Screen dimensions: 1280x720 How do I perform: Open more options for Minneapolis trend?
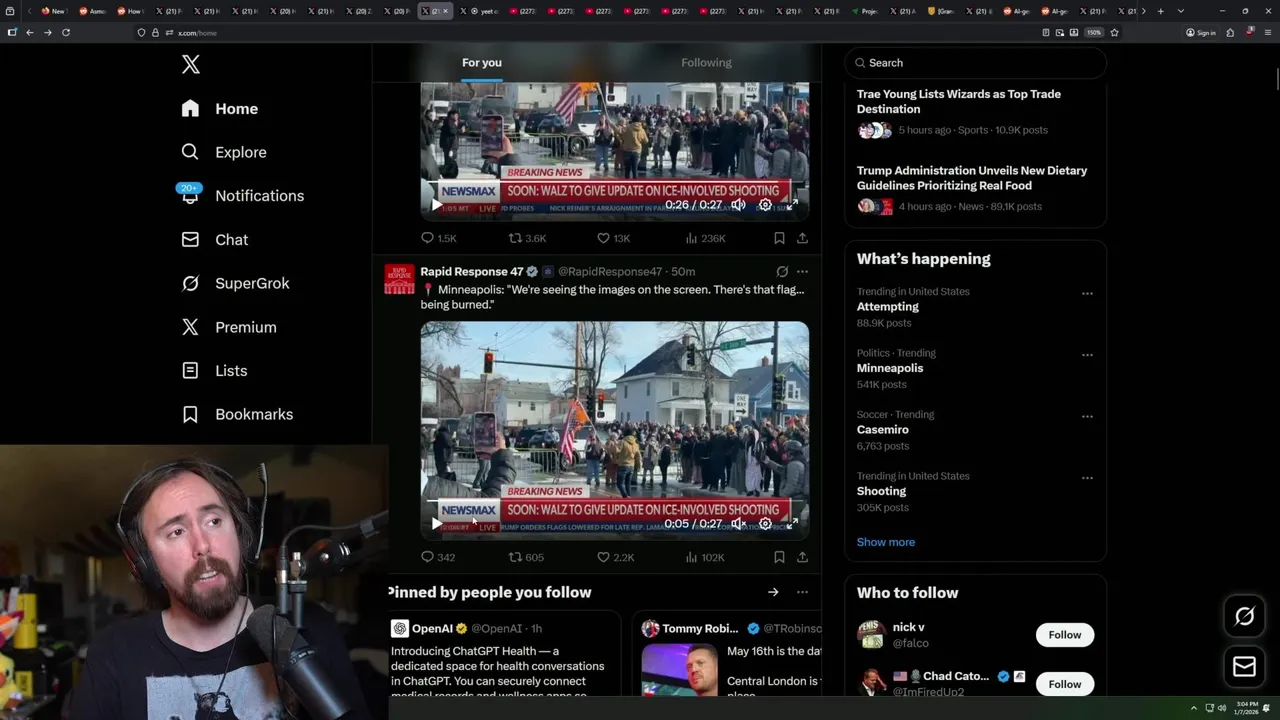pos(1087,355)
